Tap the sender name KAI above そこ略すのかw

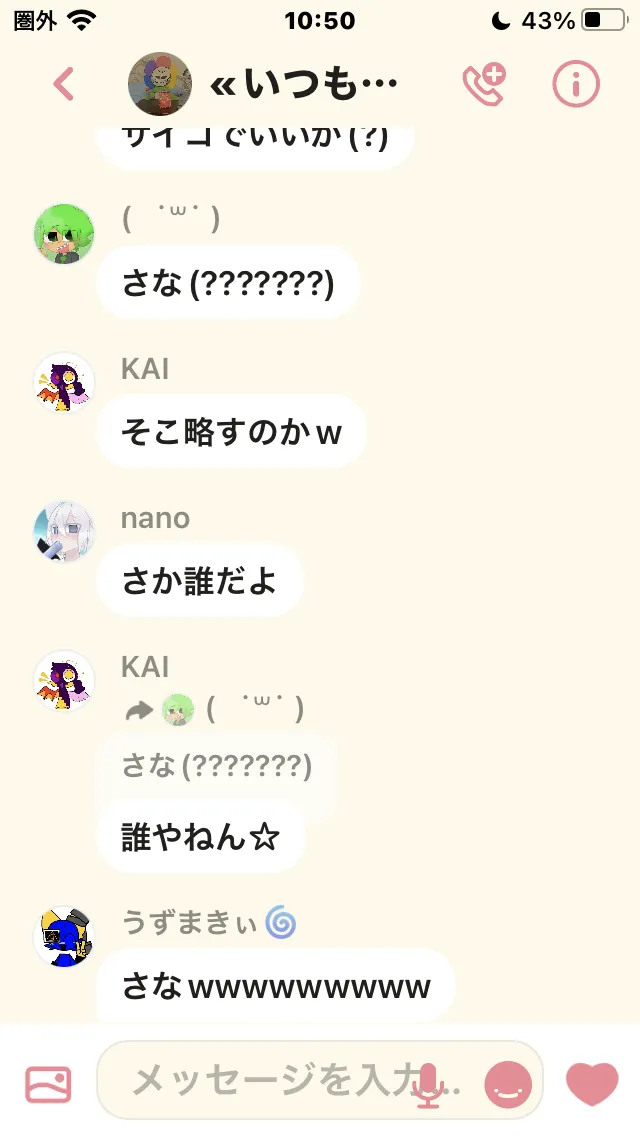click(145, 369)
